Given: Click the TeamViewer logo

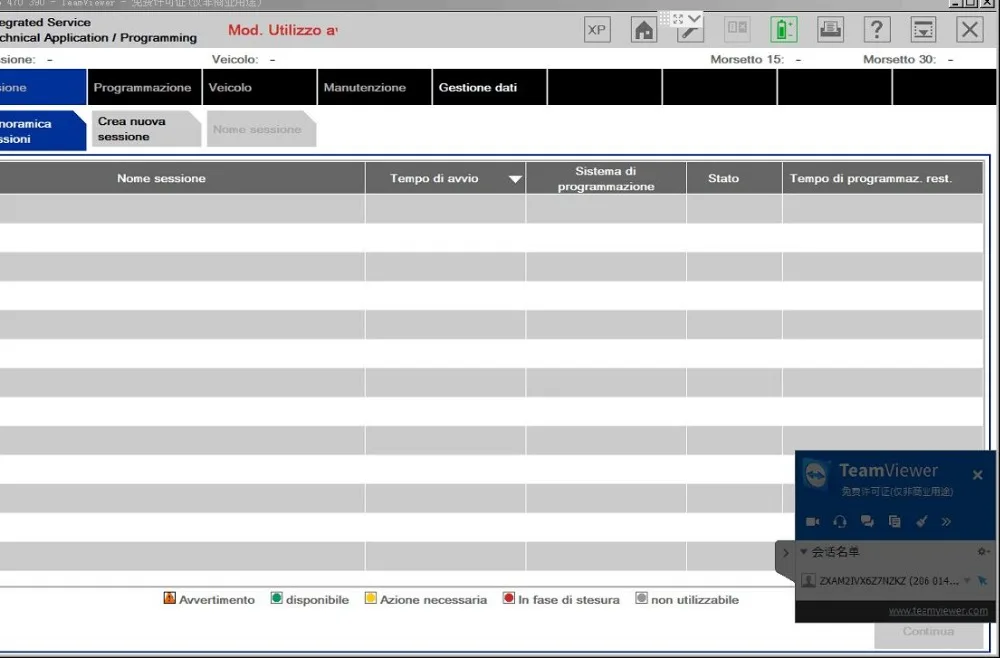Looking at the screenshot, I should point(815,475).
